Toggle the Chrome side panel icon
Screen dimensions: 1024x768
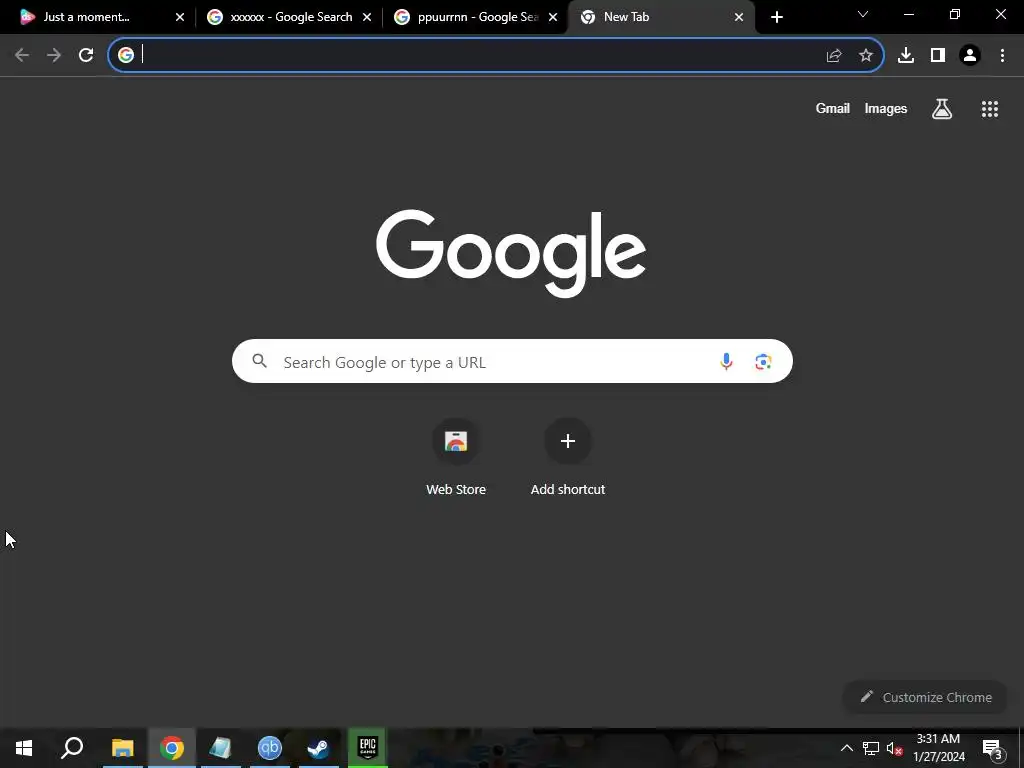point(938,56)
